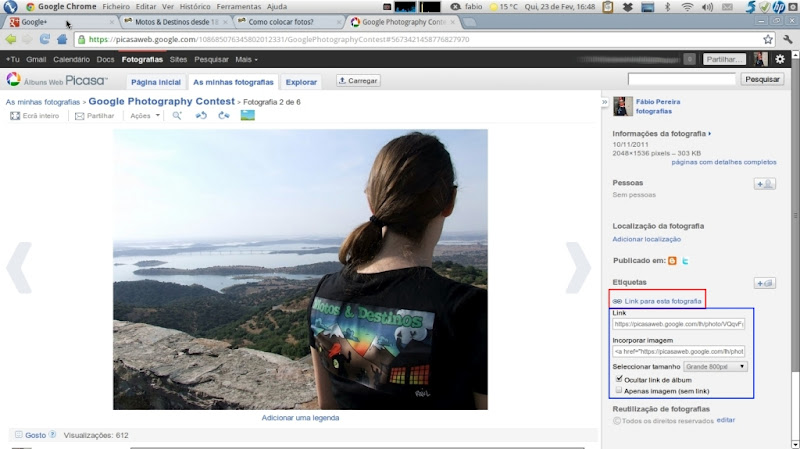Open the Wi-Fi icon in menu bar
Screen dimensions: 800x449
(687, 7)
